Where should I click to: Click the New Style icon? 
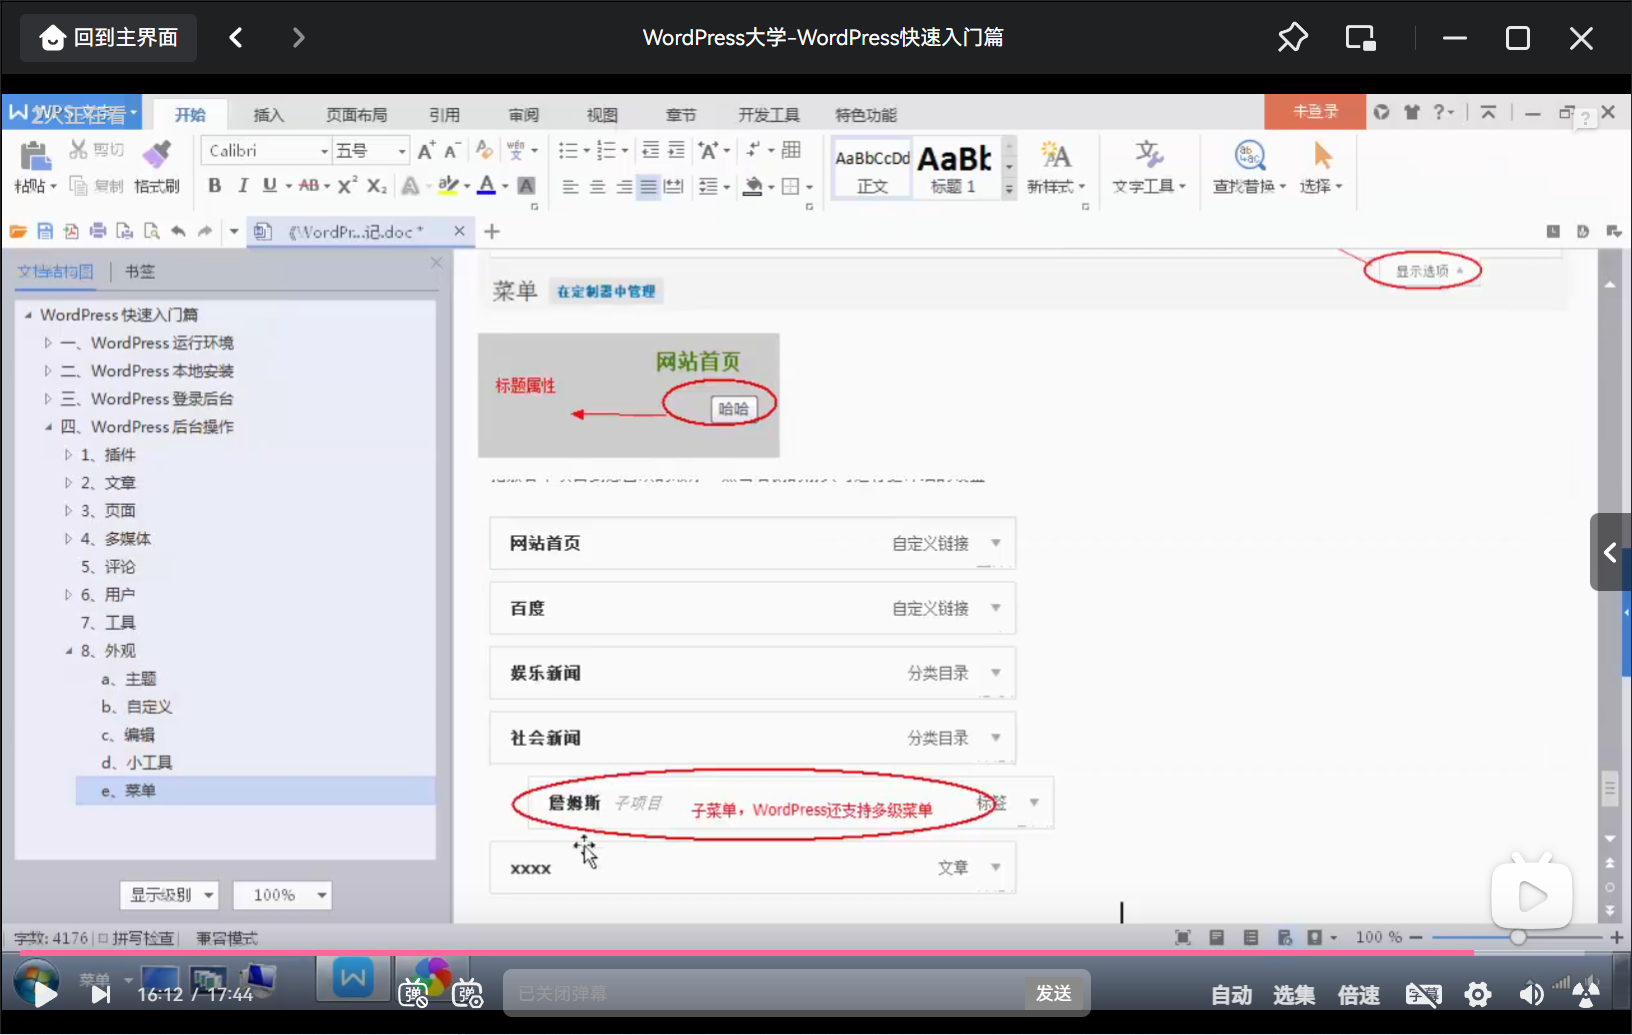1055,155
